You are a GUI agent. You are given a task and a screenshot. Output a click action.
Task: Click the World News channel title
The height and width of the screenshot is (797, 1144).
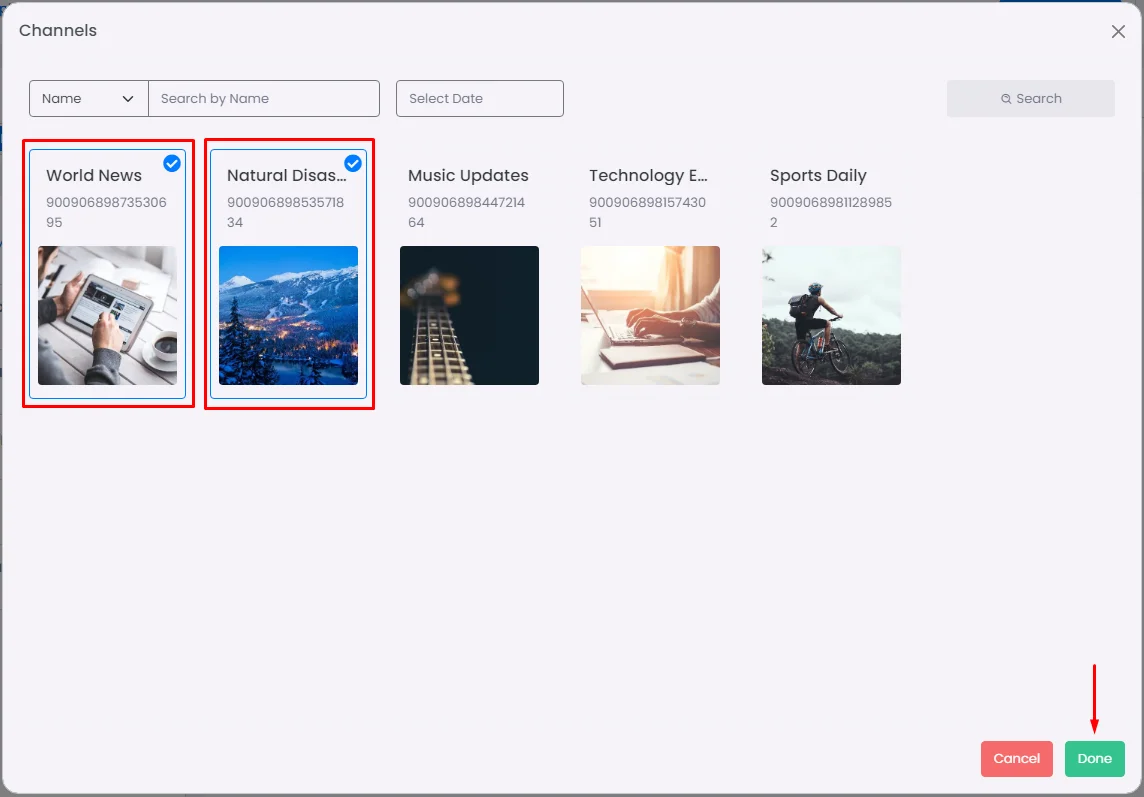coord(94,176)
